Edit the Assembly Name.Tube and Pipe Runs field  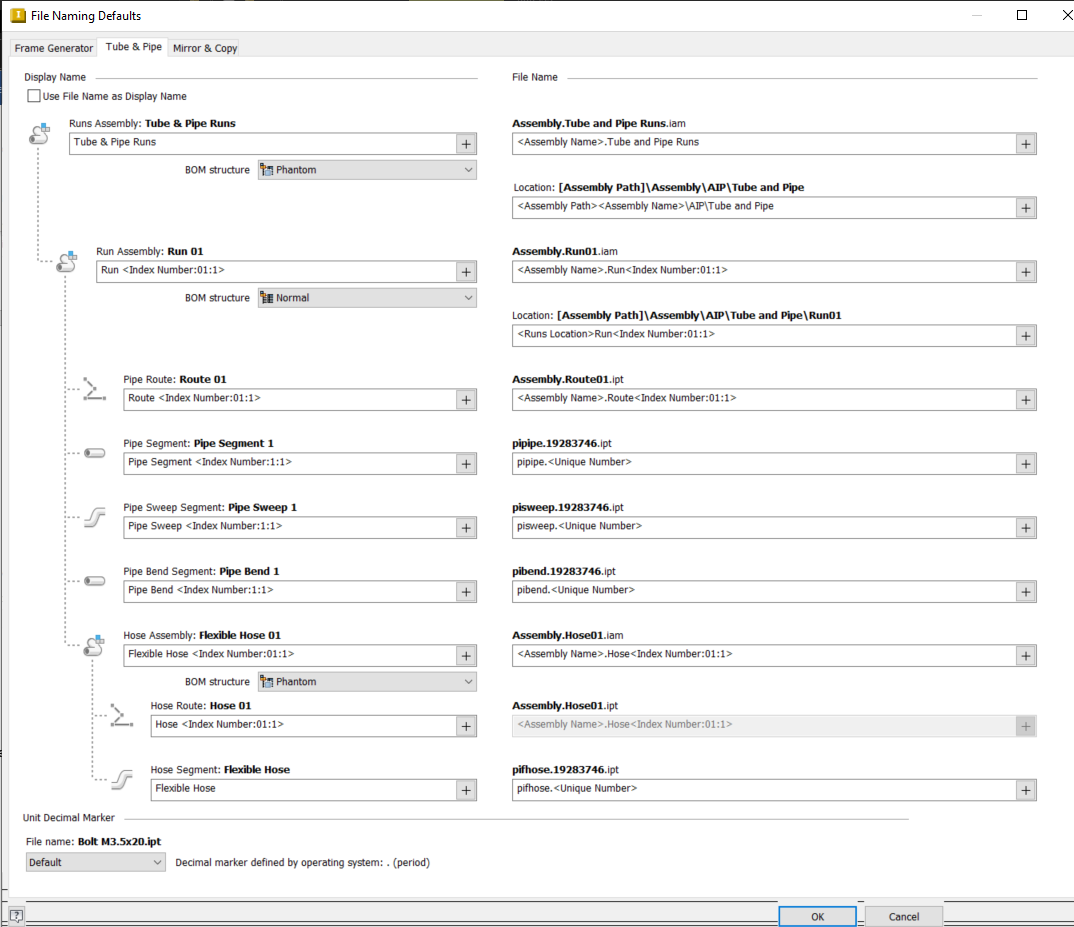pos(764,144)
